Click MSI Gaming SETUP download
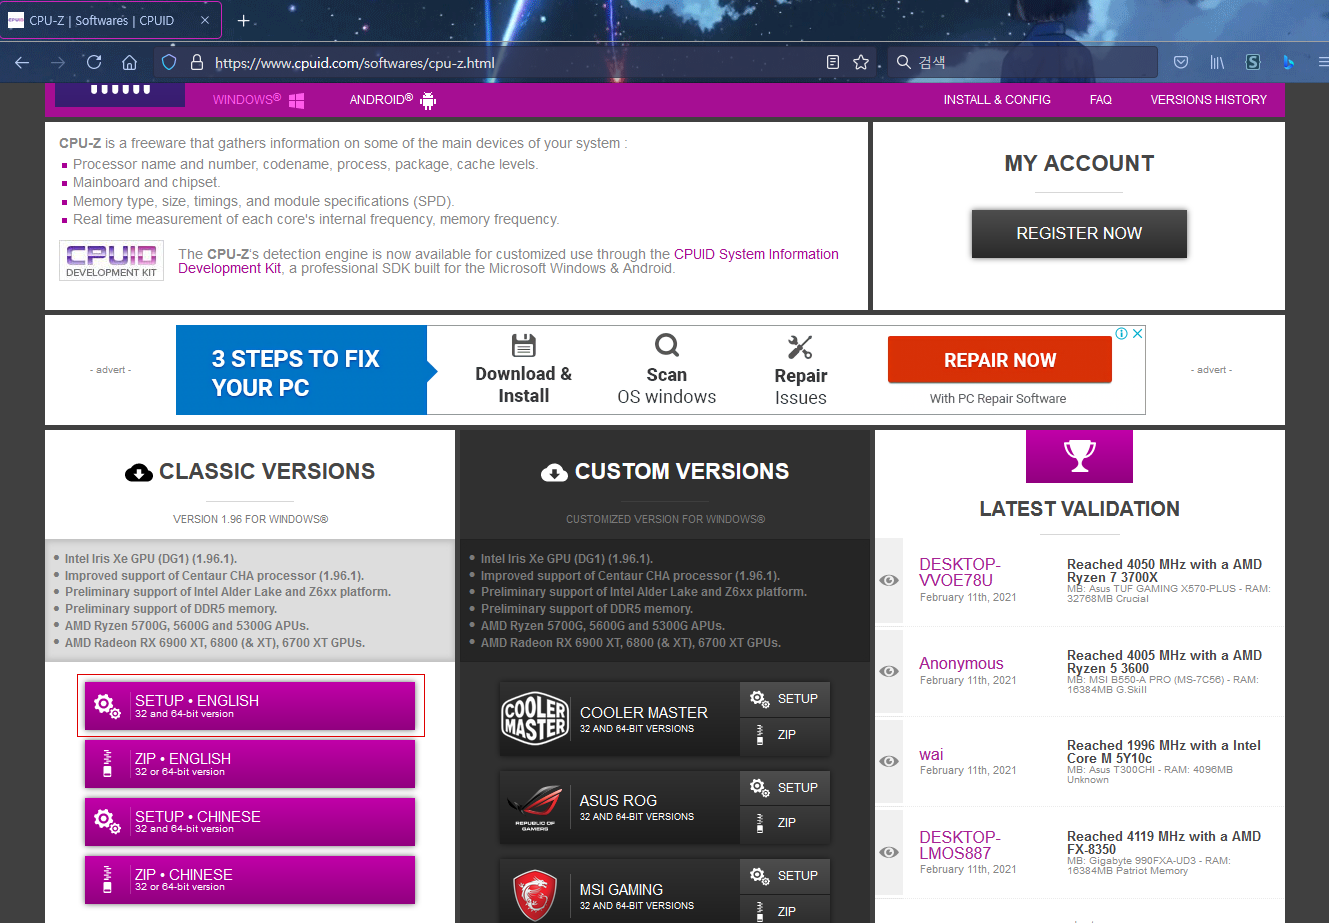Image resolution: width=1329 pixels, height=923 pixels. [785, 876]
